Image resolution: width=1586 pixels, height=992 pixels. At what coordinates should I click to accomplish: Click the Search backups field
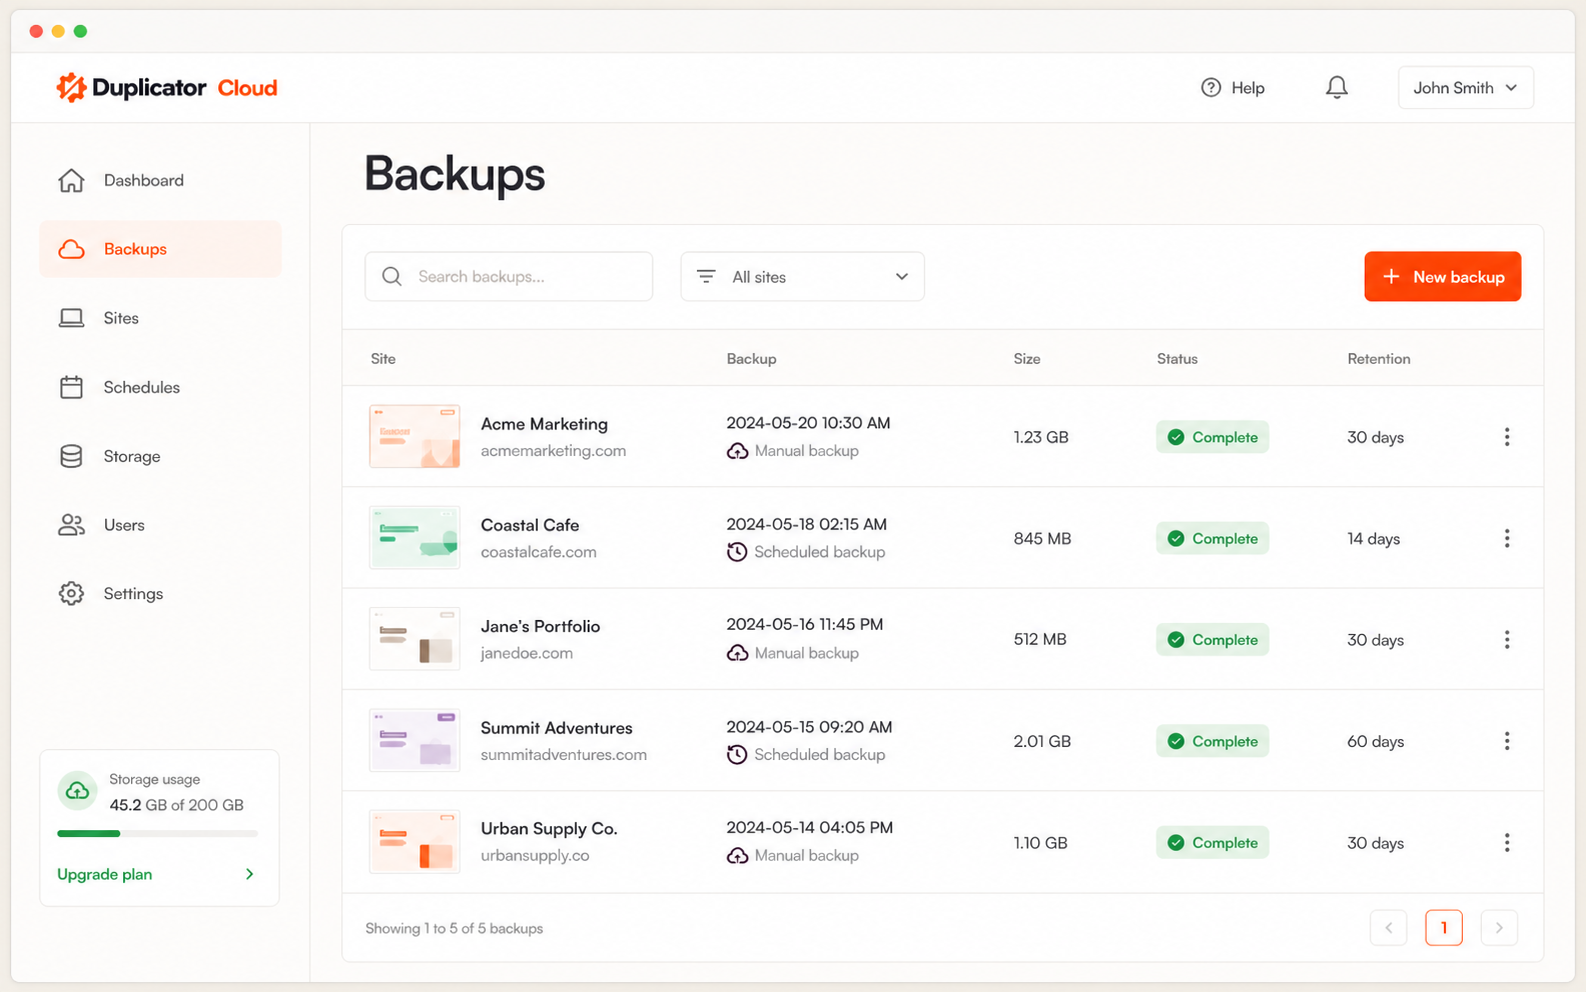(509, 276)
